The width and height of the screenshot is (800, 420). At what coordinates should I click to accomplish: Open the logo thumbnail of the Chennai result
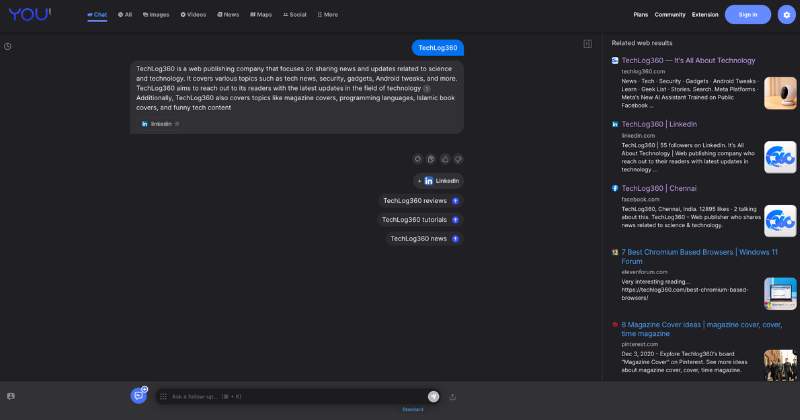[780, 221]
